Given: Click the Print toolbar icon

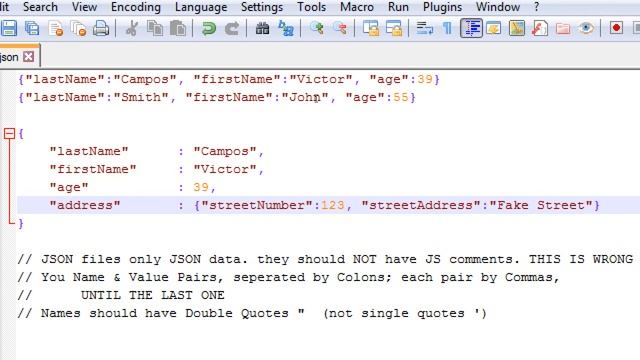Looking at the screenshot, I should click(x=101, y=28).
